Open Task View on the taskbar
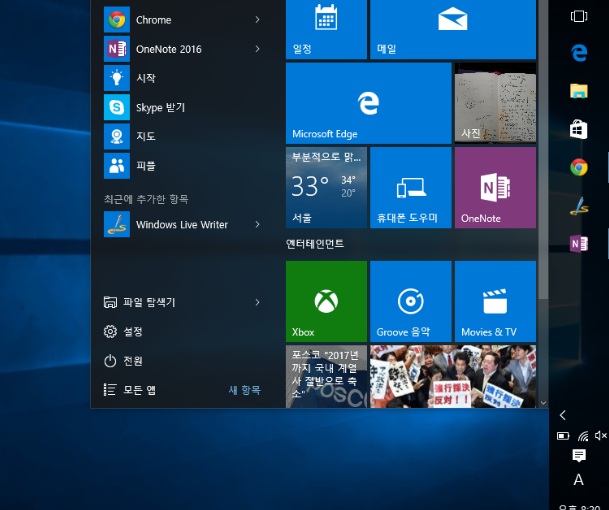Image resolution: width=609 pixels, height=510 pixels. point(579,16)
